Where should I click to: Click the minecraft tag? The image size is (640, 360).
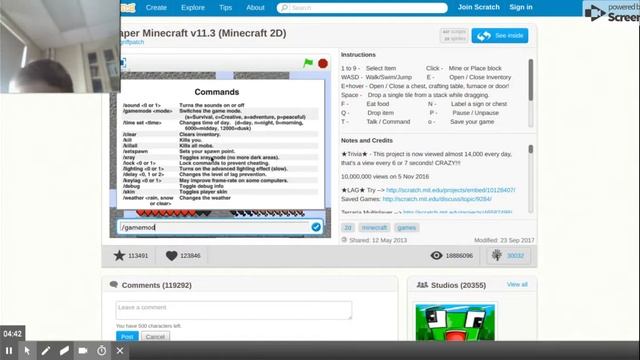point(374,228)
